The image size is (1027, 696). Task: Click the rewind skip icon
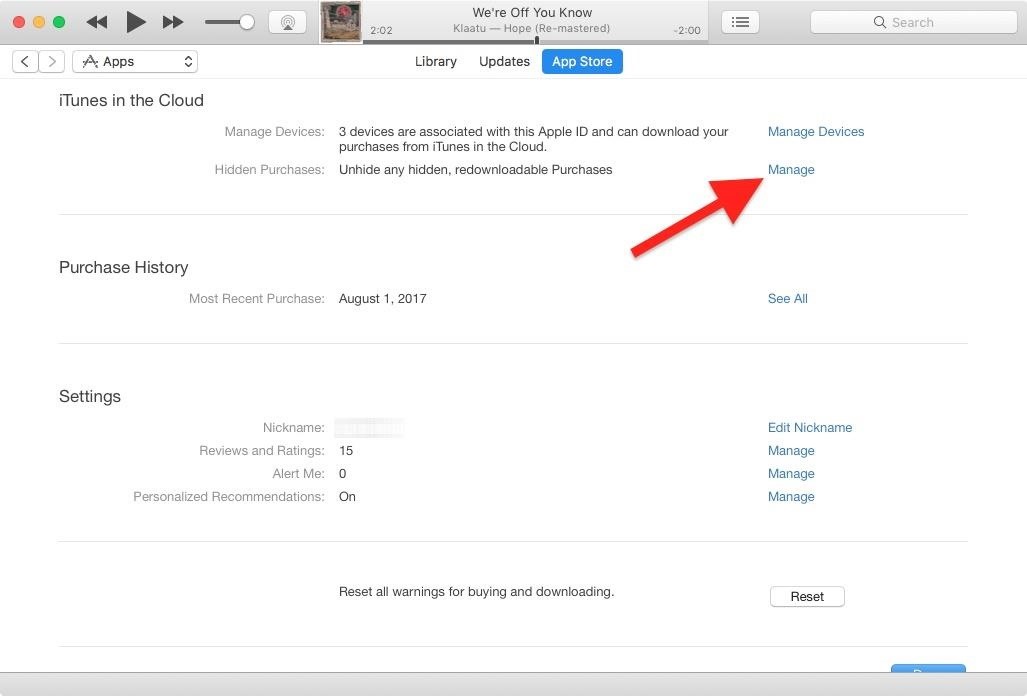coord(96,21)
